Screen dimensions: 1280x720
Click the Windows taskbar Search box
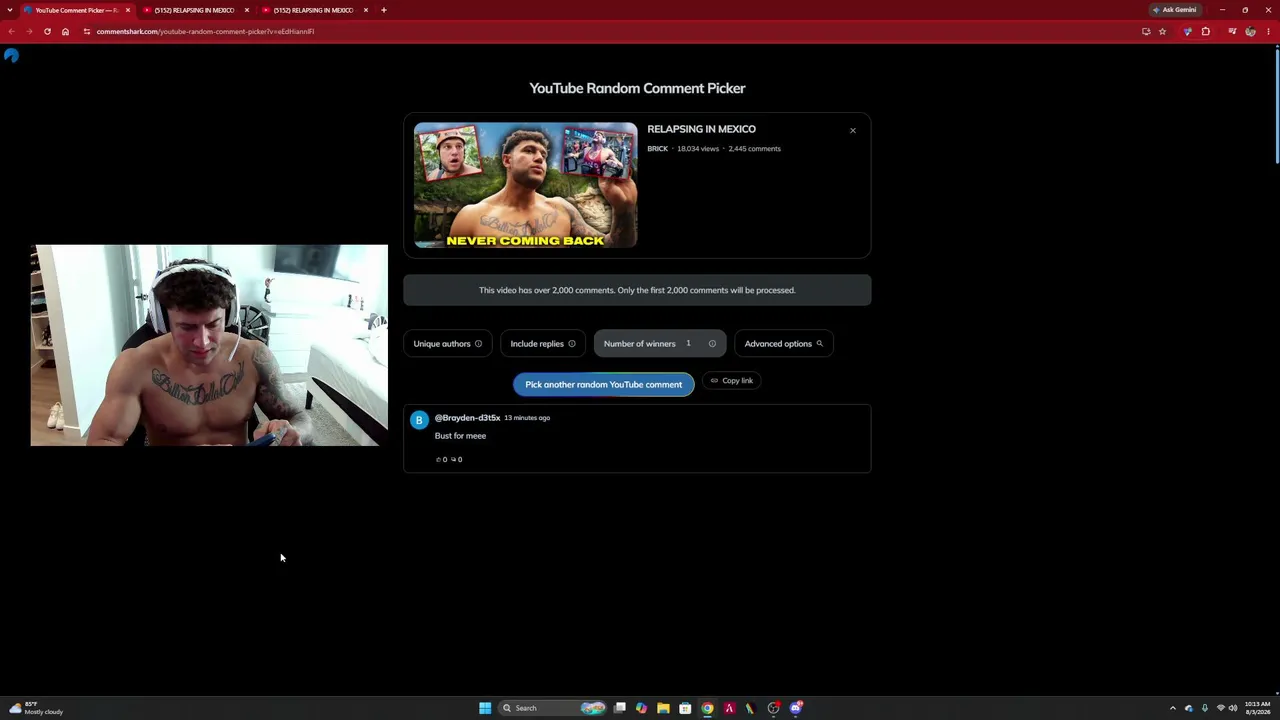tap(553, 708)
